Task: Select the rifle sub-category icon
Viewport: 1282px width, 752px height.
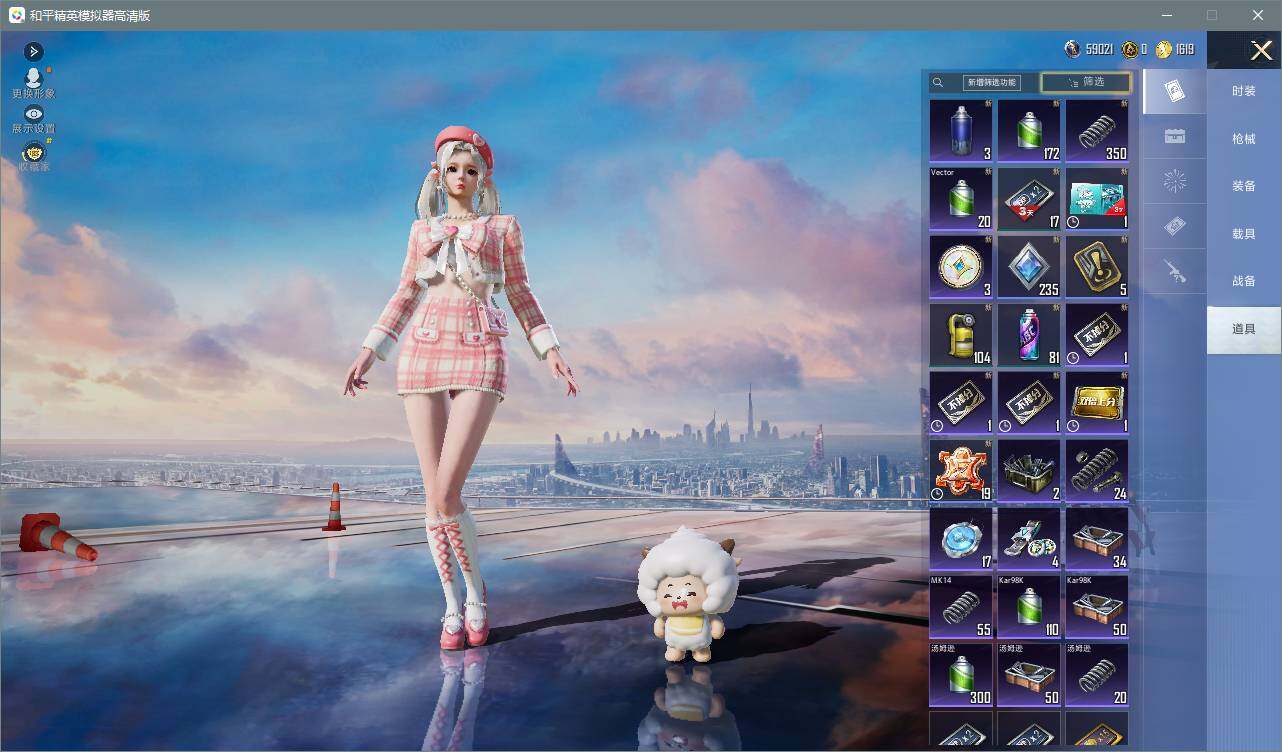Action: point(1175,271)
